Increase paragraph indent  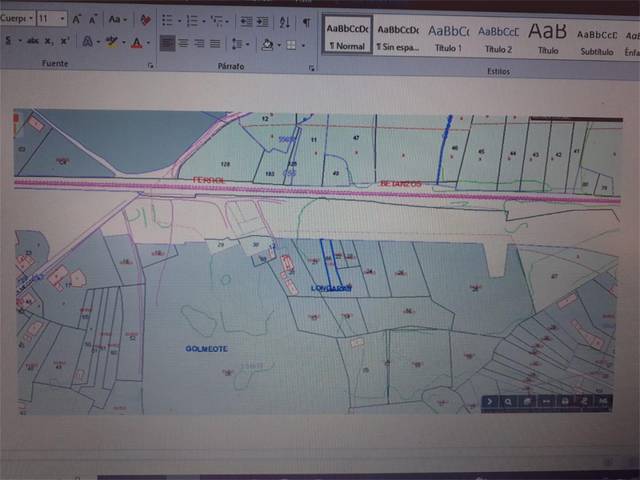click(261, 21)
